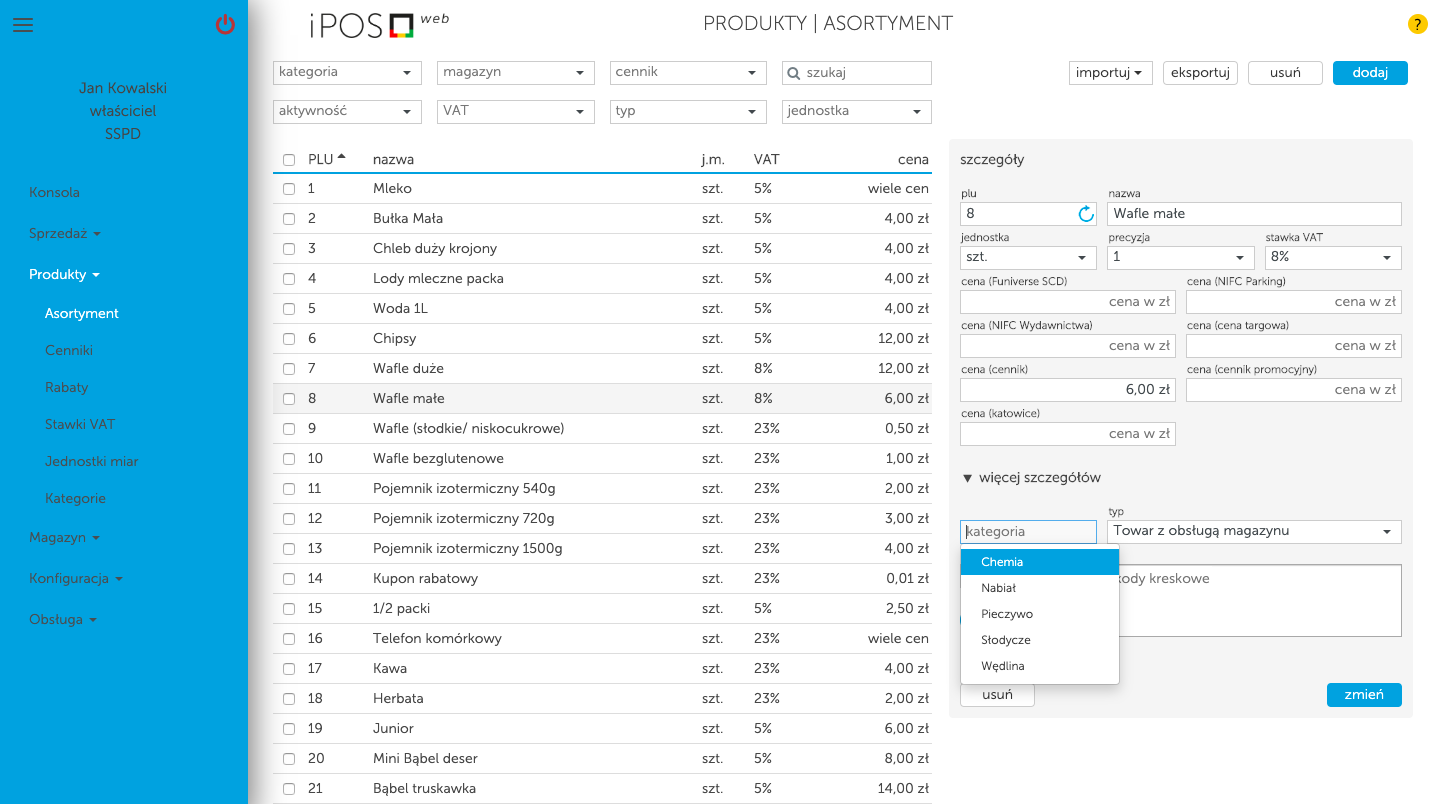Go to Cenniki in sidebar

69,350
